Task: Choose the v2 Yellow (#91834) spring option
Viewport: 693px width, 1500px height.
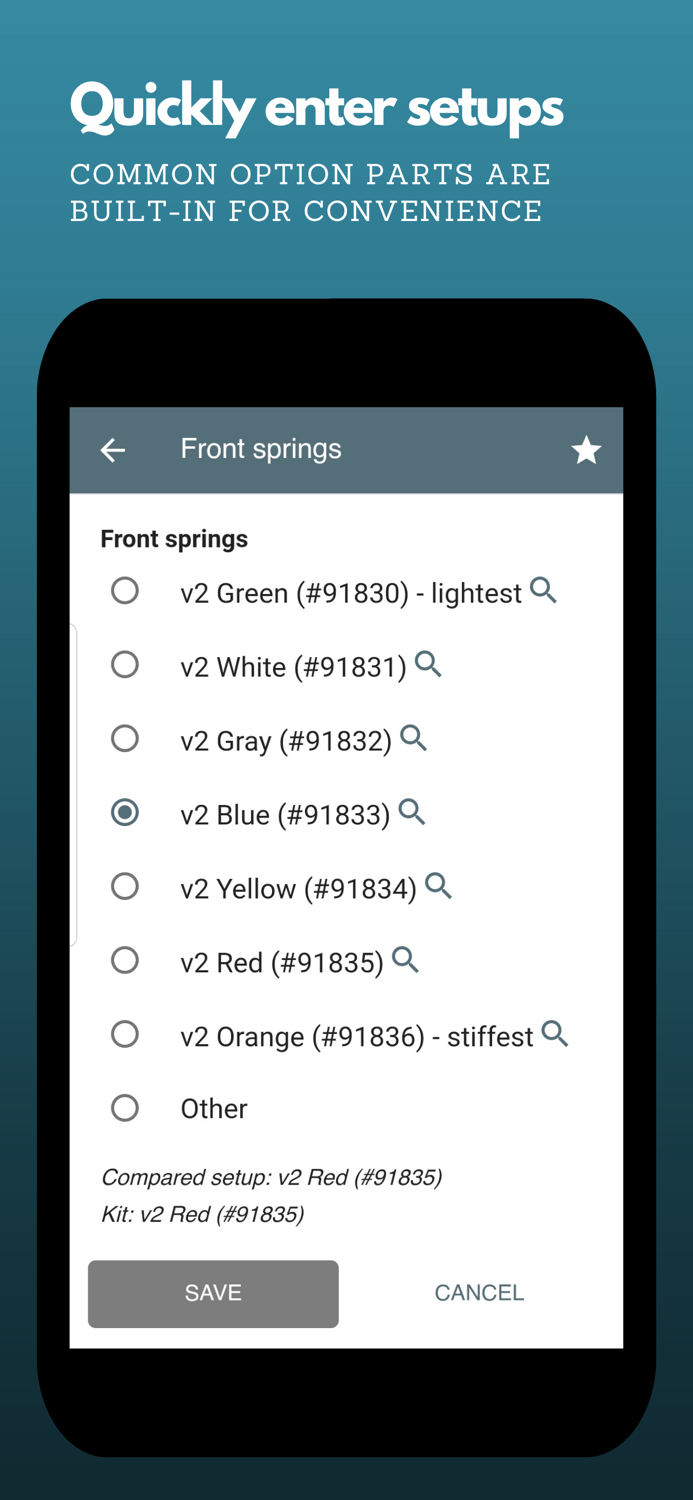Action: pyautogui.click(x=125, y=886)
